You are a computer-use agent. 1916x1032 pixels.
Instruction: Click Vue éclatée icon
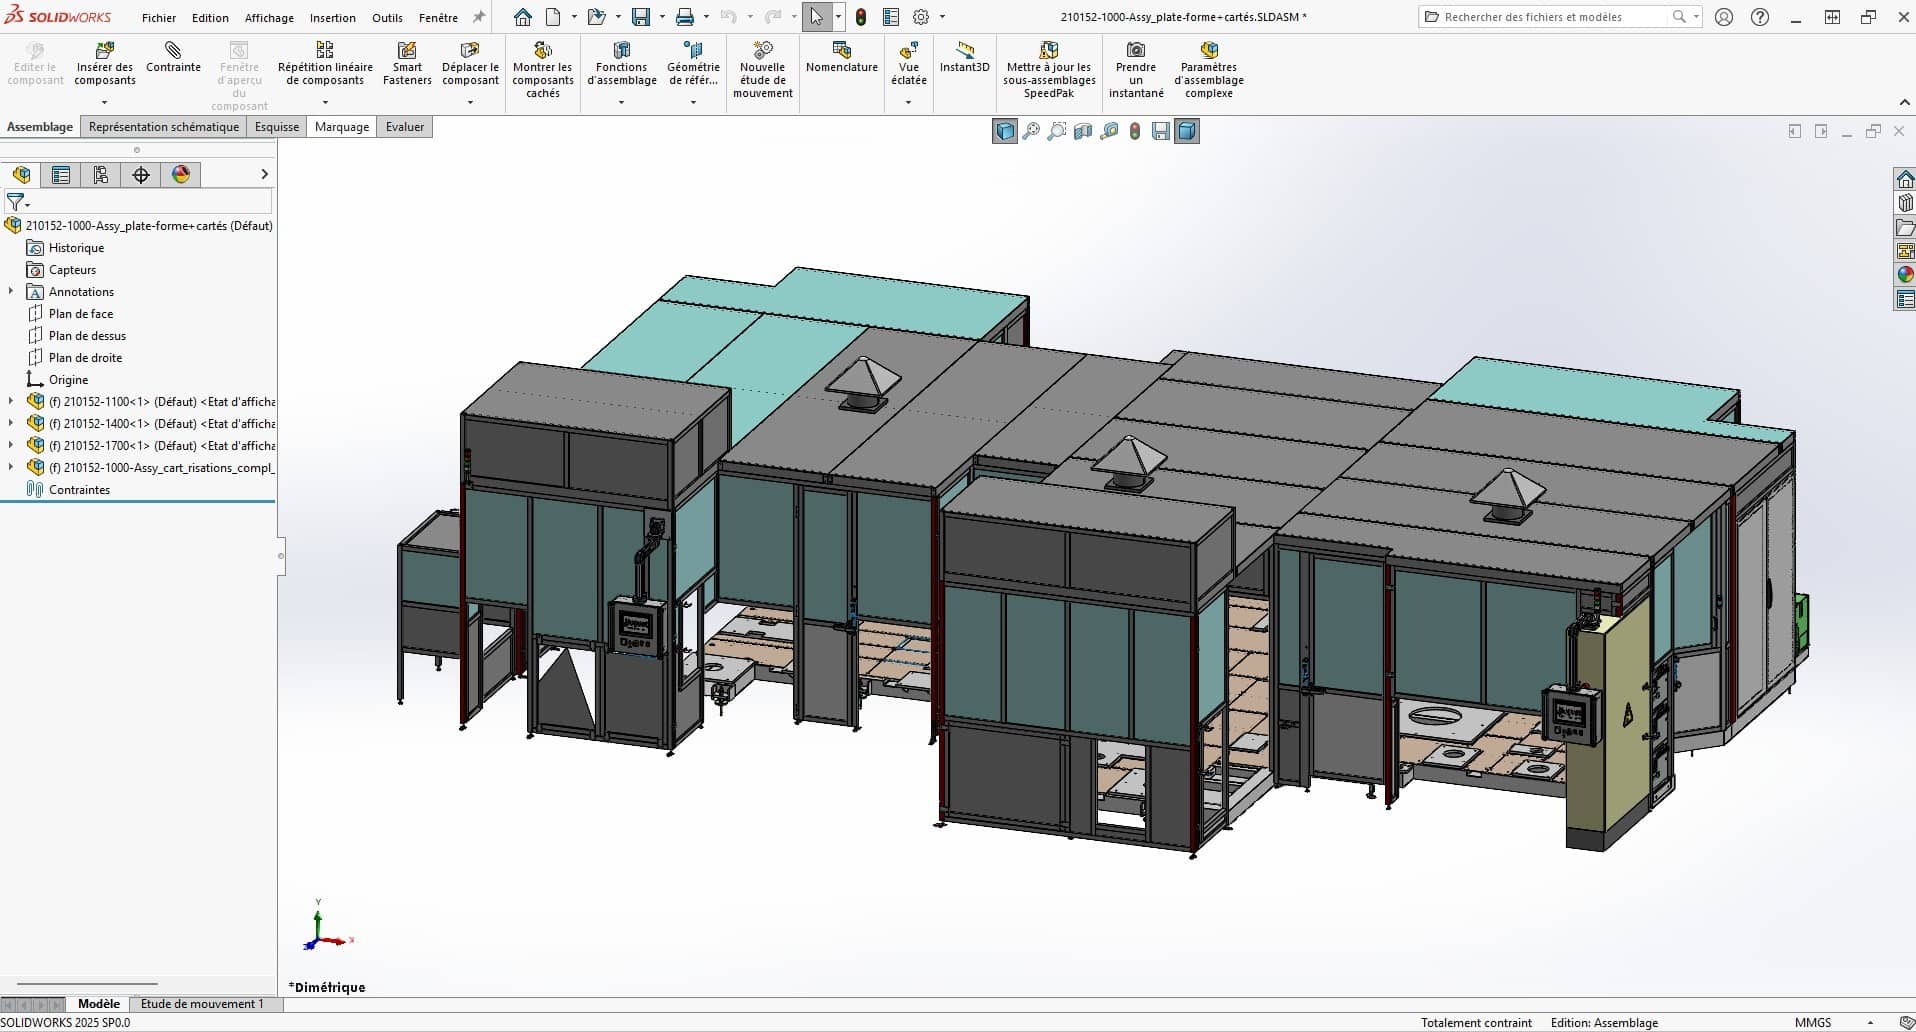909,50
